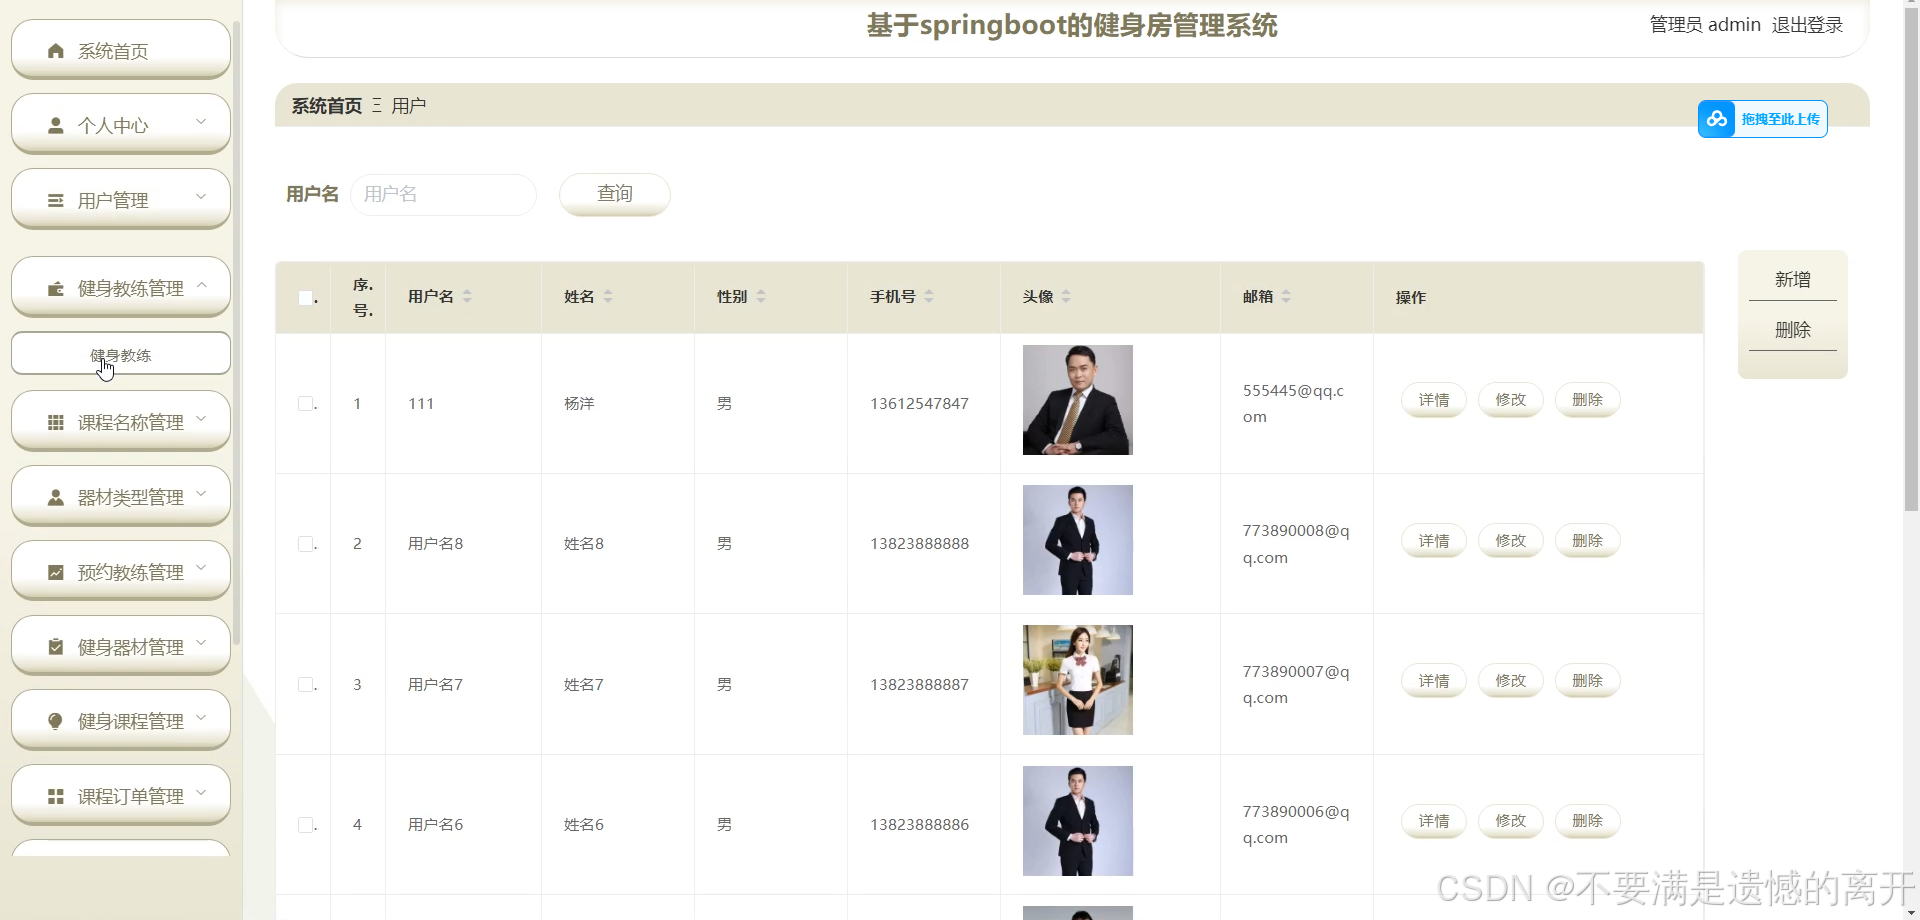Viewport: 1920px width, 920px height.
Task: Open the 健身教练 submenu item
Action: [x=121, y=354]
